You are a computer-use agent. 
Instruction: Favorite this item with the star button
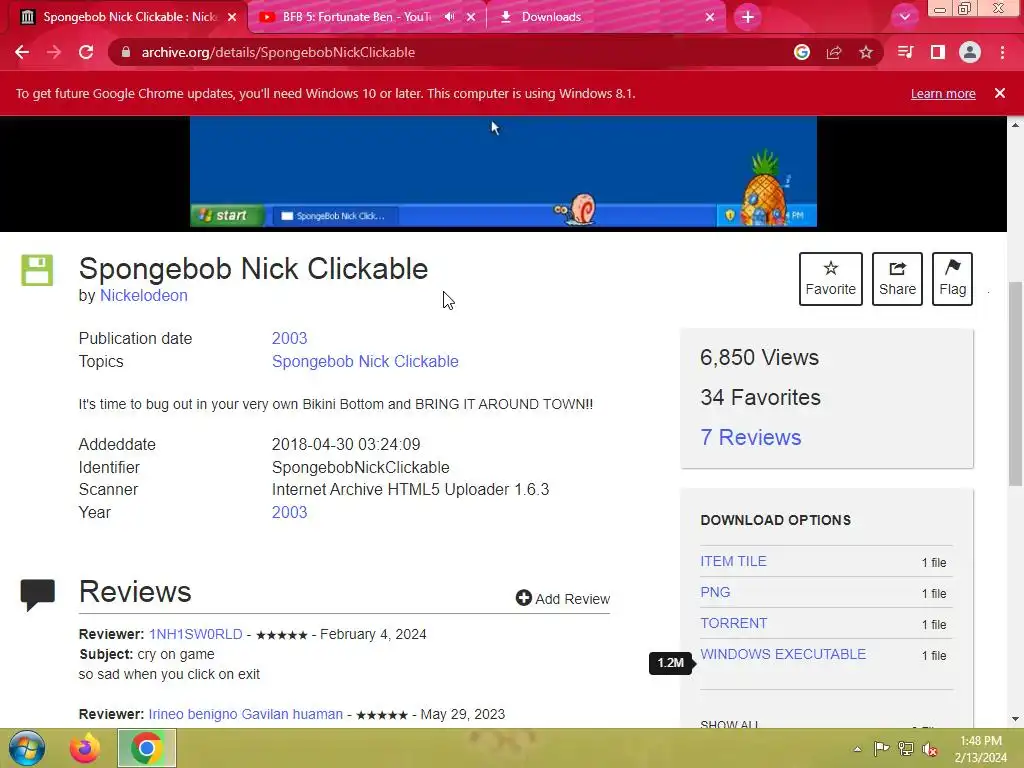(x=831, y=279)
